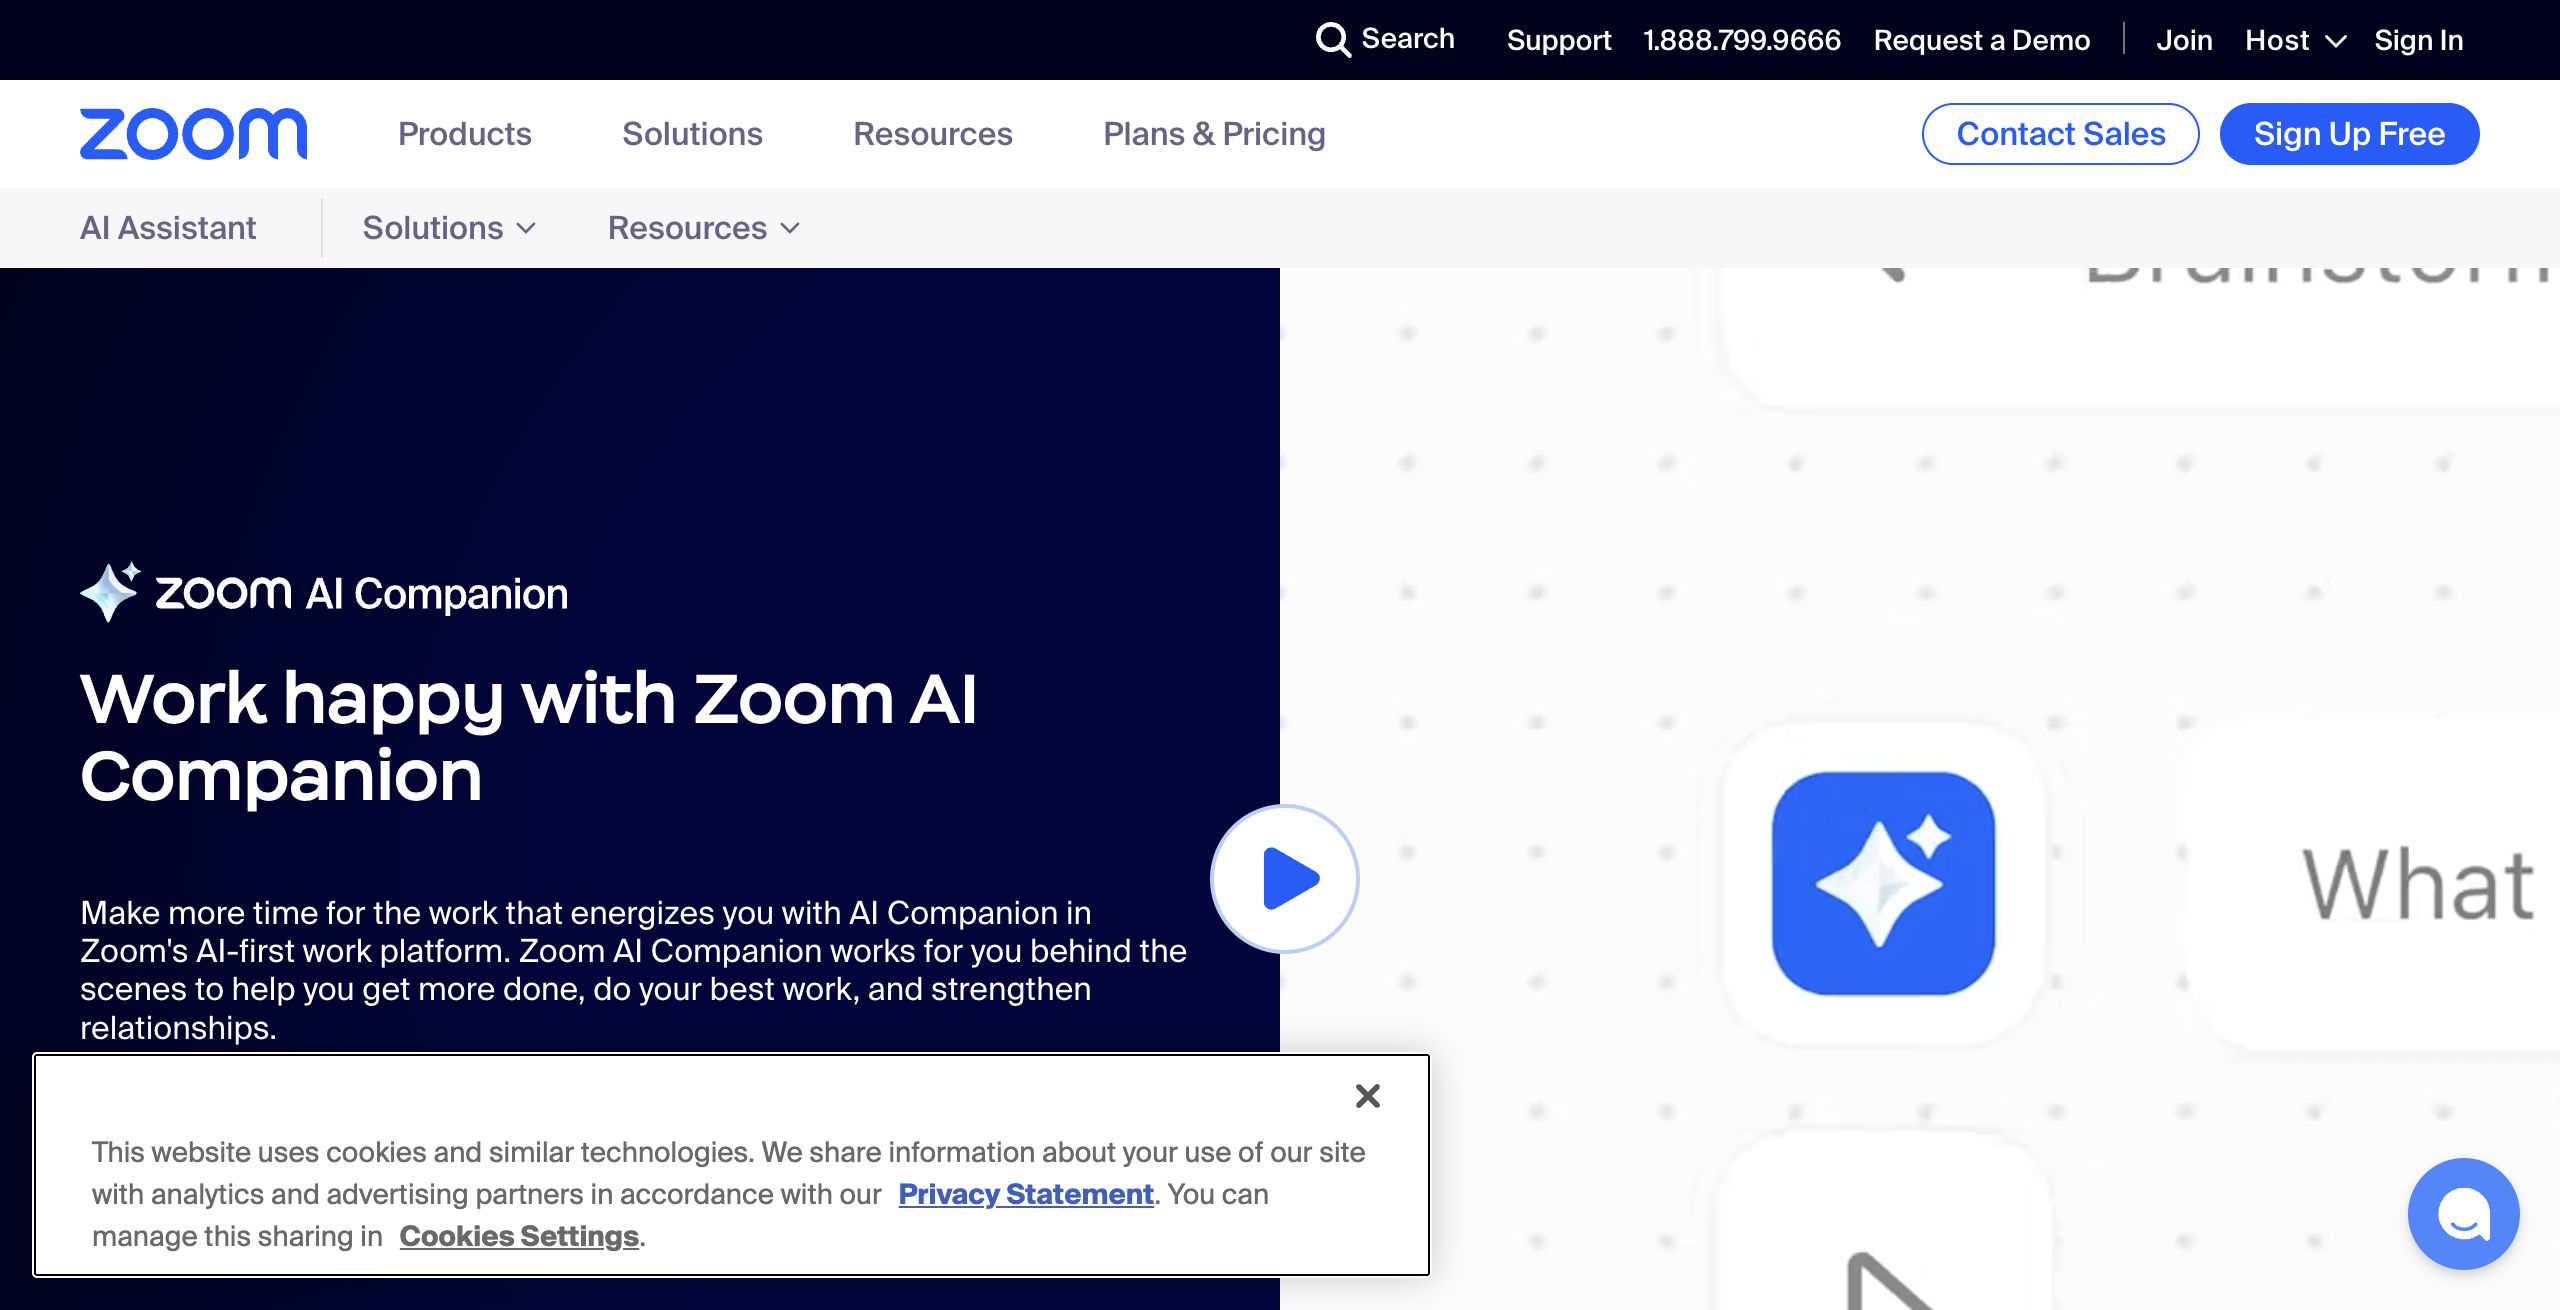Expand the Resources submenu chevron
2560x1310 pixels.
790,228
